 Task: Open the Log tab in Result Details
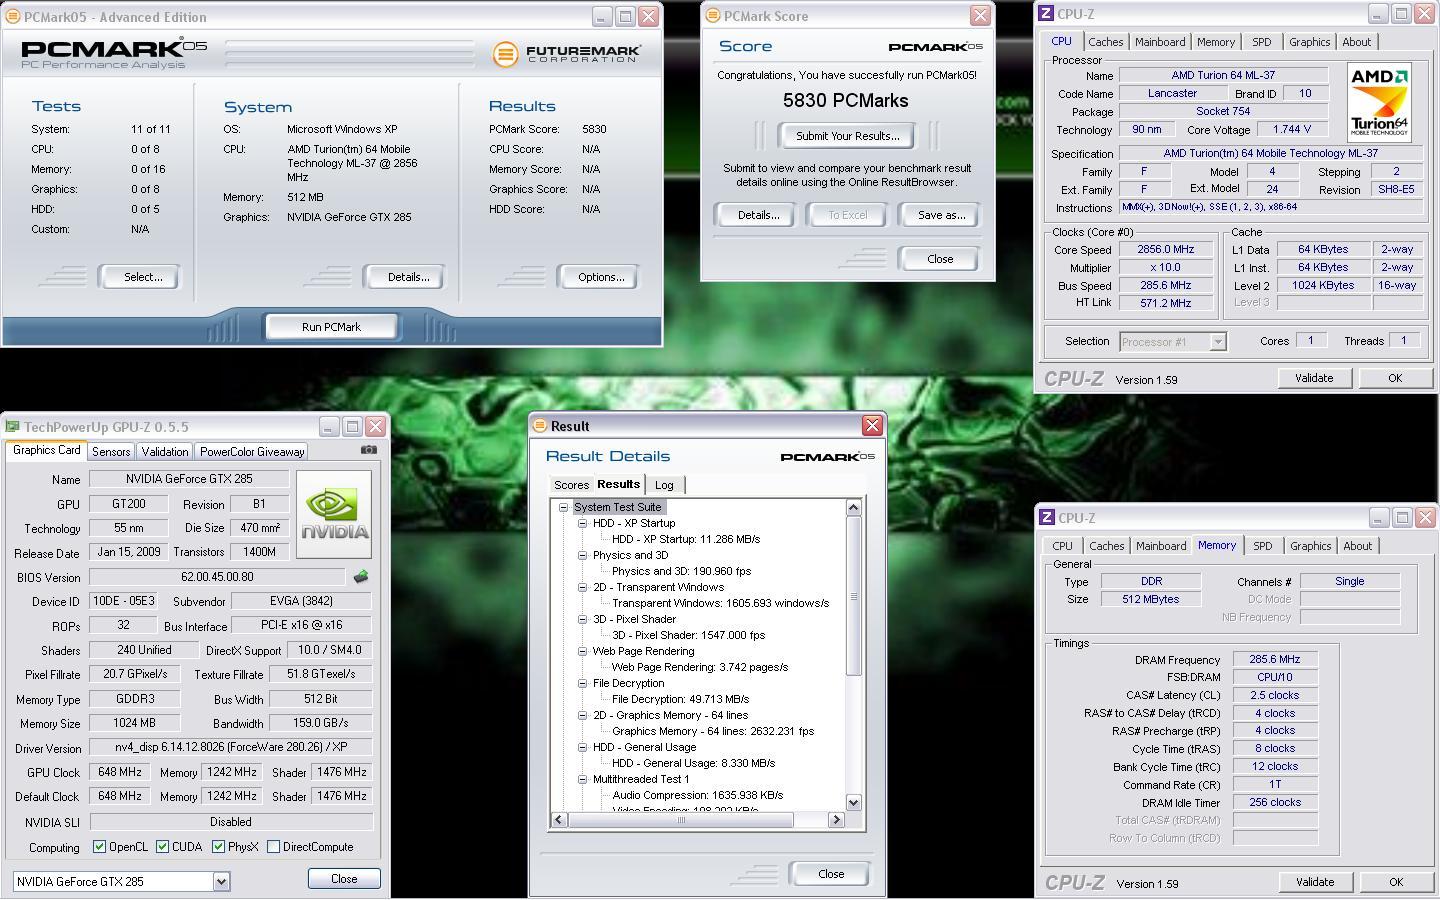(x=664, y=485)
